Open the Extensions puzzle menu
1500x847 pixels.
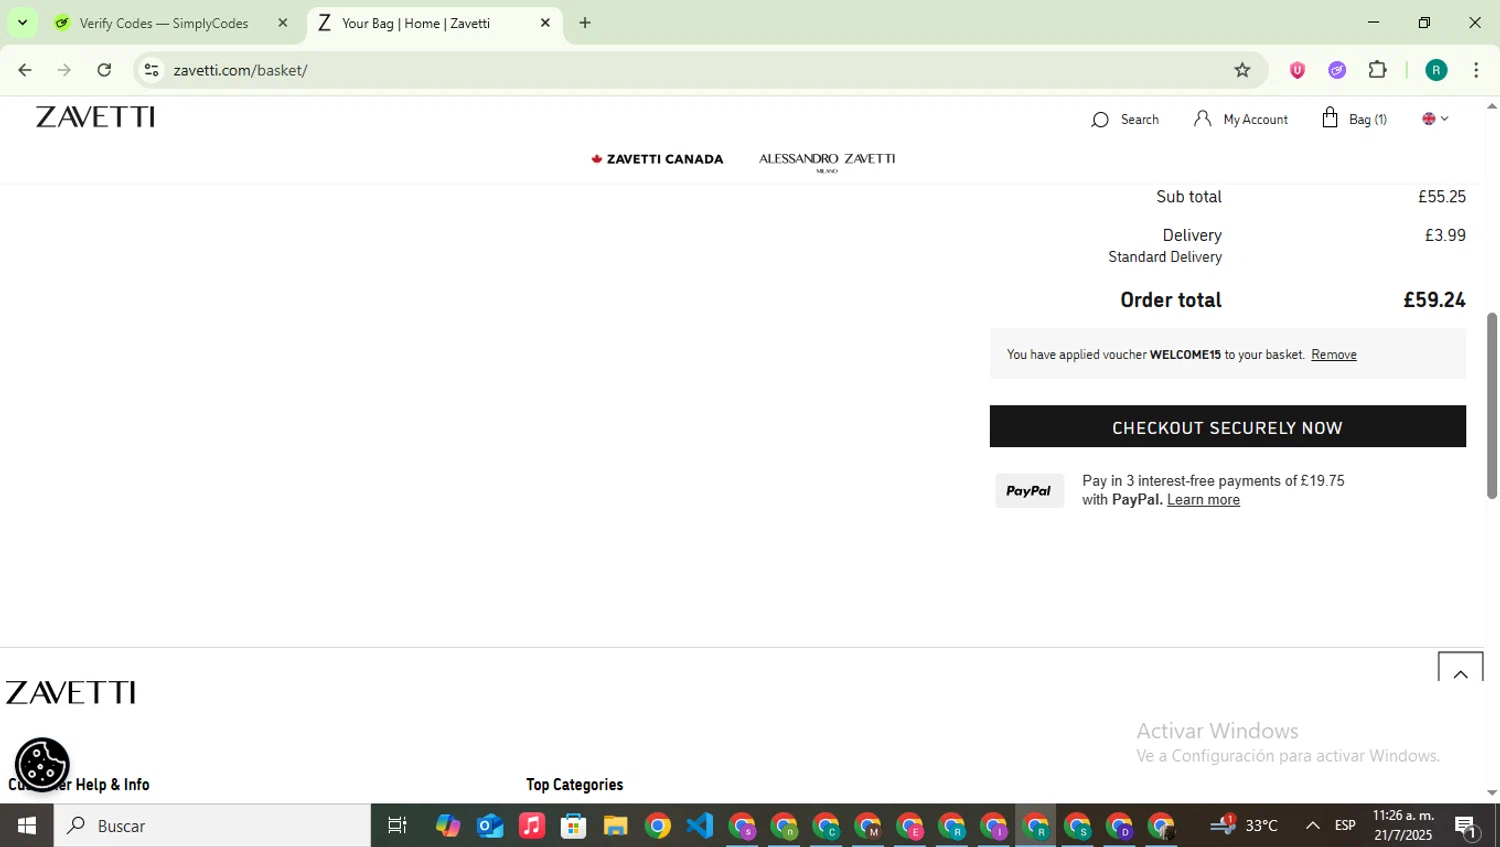tap(1378, 70)
